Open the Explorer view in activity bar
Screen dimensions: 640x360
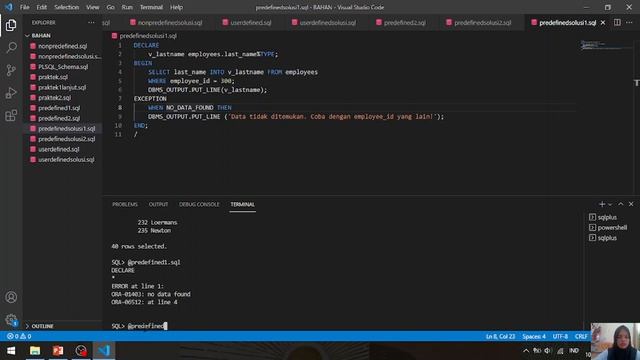(x=11, y=25)
